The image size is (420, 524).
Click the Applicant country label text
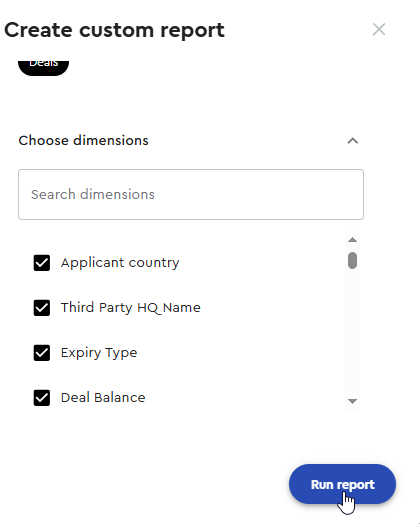[x=120, y=263]
